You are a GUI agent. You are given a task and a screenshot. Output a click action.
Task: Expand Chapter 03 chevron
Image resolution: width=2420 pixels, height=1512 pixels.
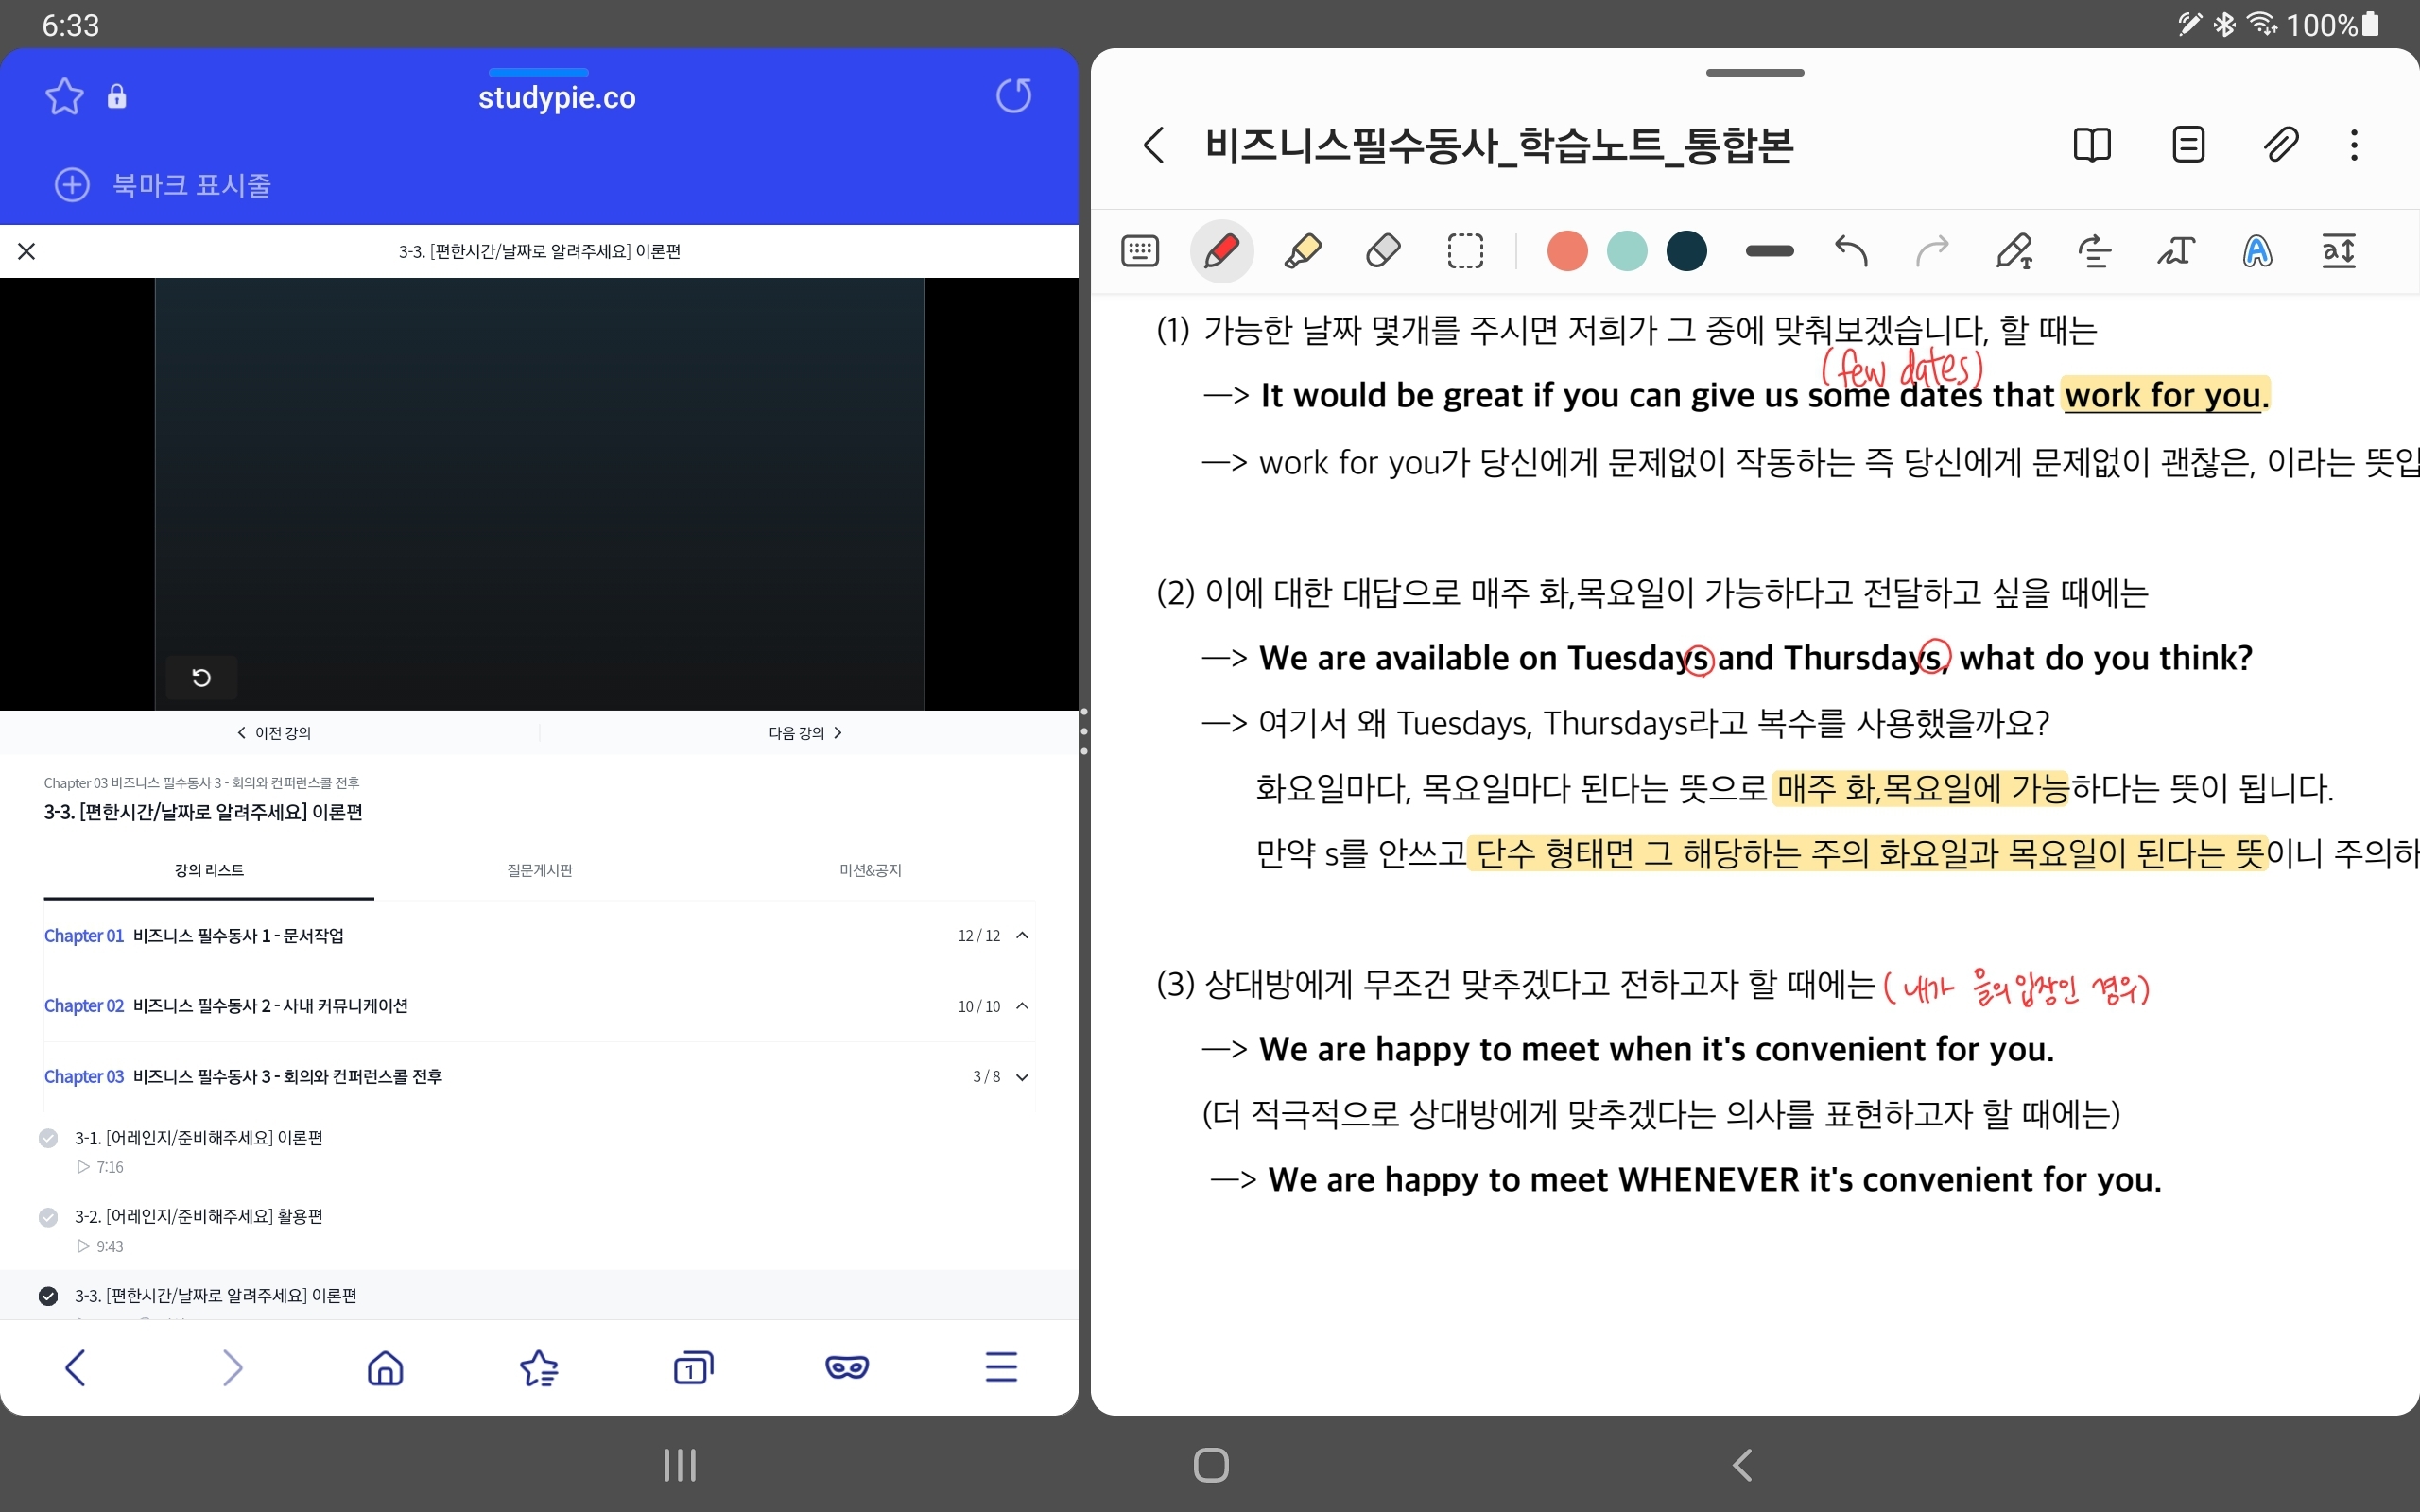[1022, 1077]
